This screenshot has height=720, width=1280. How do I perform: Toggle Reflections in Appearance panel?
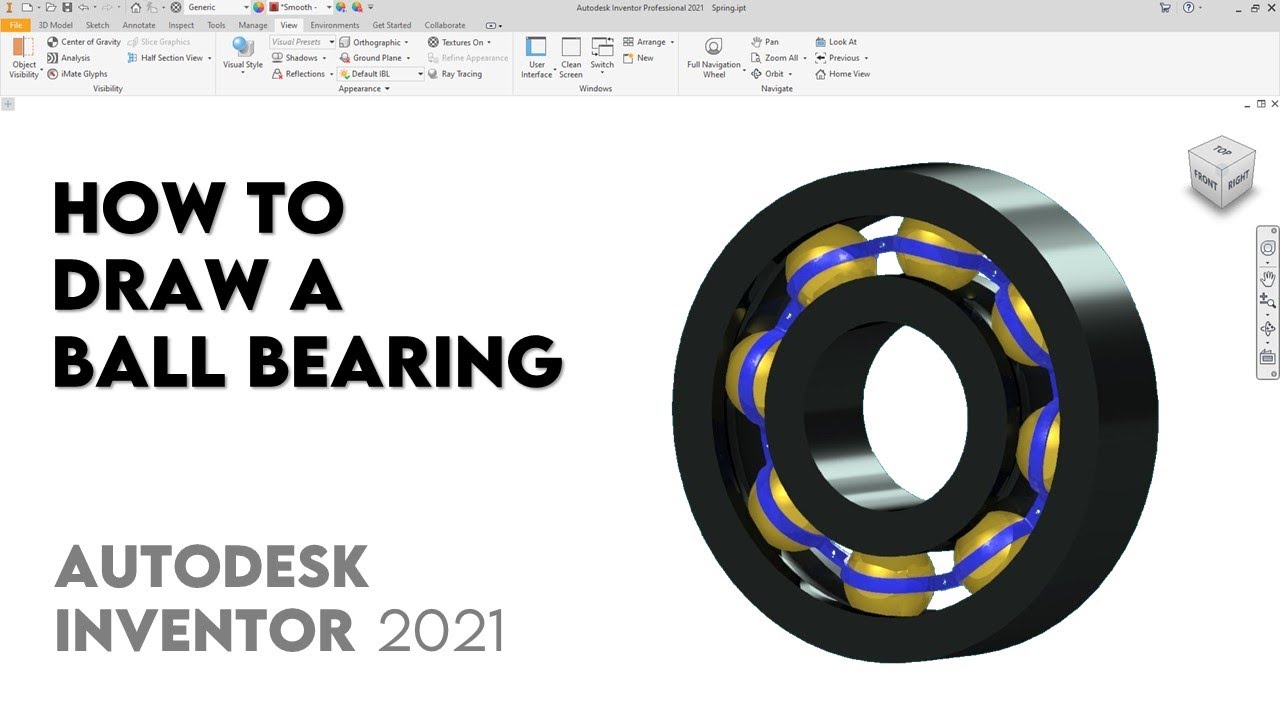299,74
